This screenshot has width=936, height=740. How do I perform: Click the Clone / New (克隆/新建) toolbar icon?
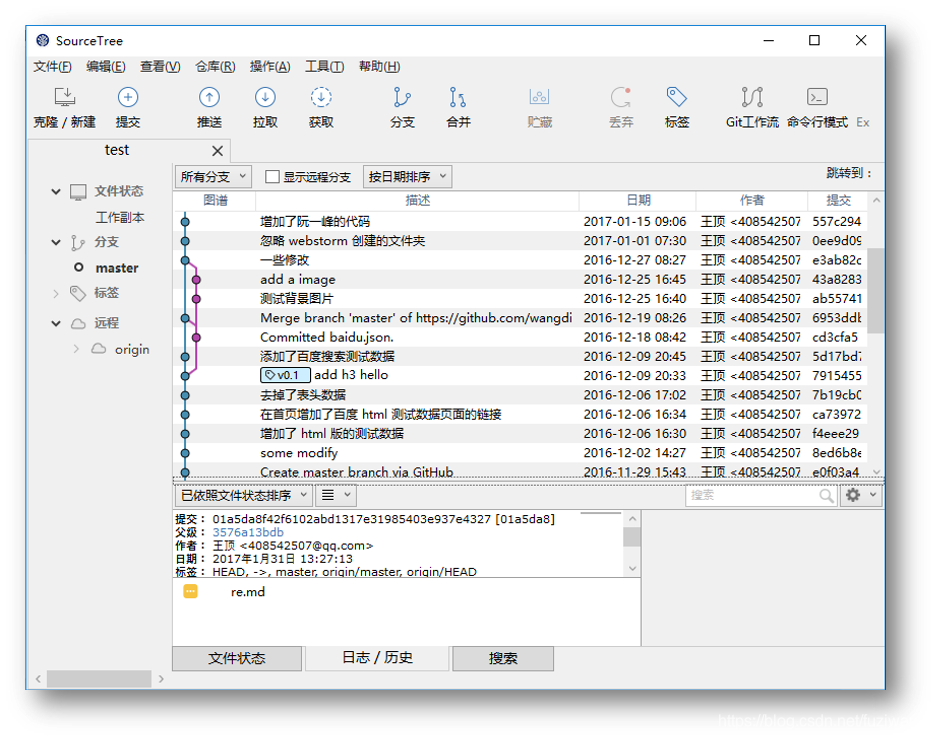coord(64,97)
